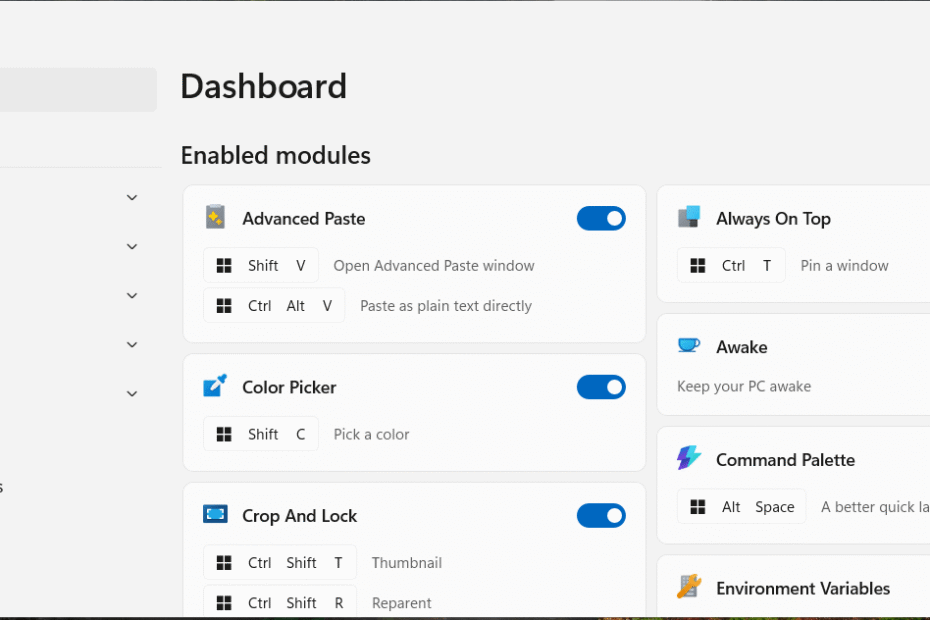Expand the last sidebar chevron
This screenshot has width=930, height=620.
tap(132, 394)
